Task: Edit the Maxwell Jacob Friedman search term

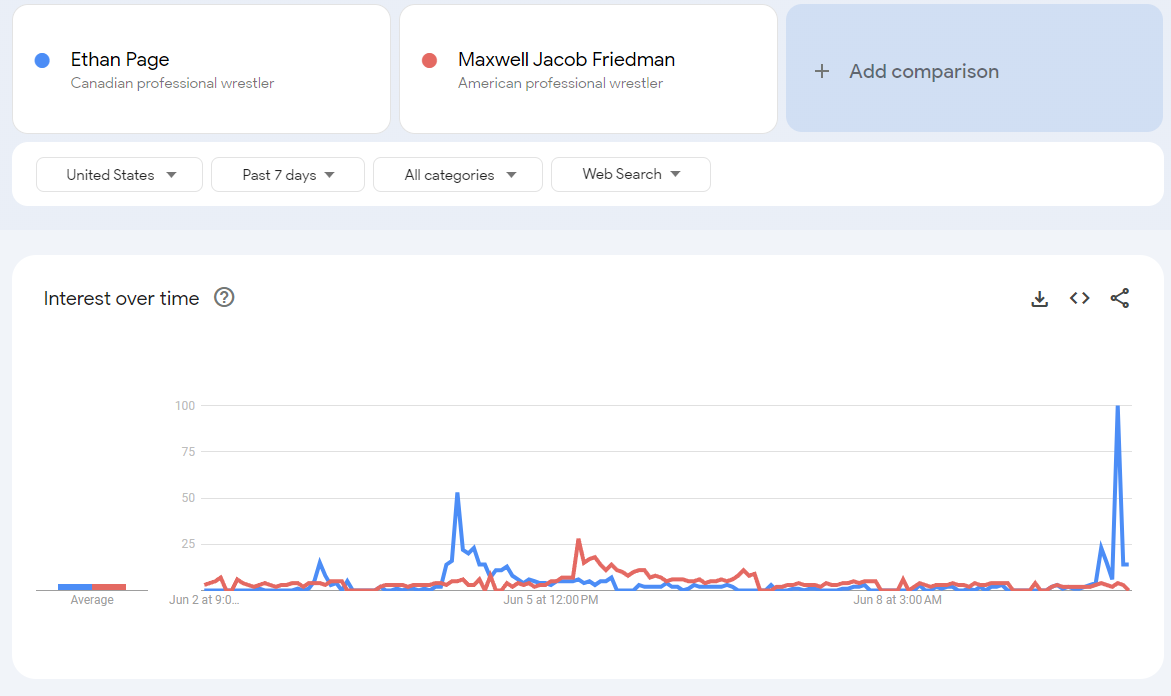Action: [566, 60]
